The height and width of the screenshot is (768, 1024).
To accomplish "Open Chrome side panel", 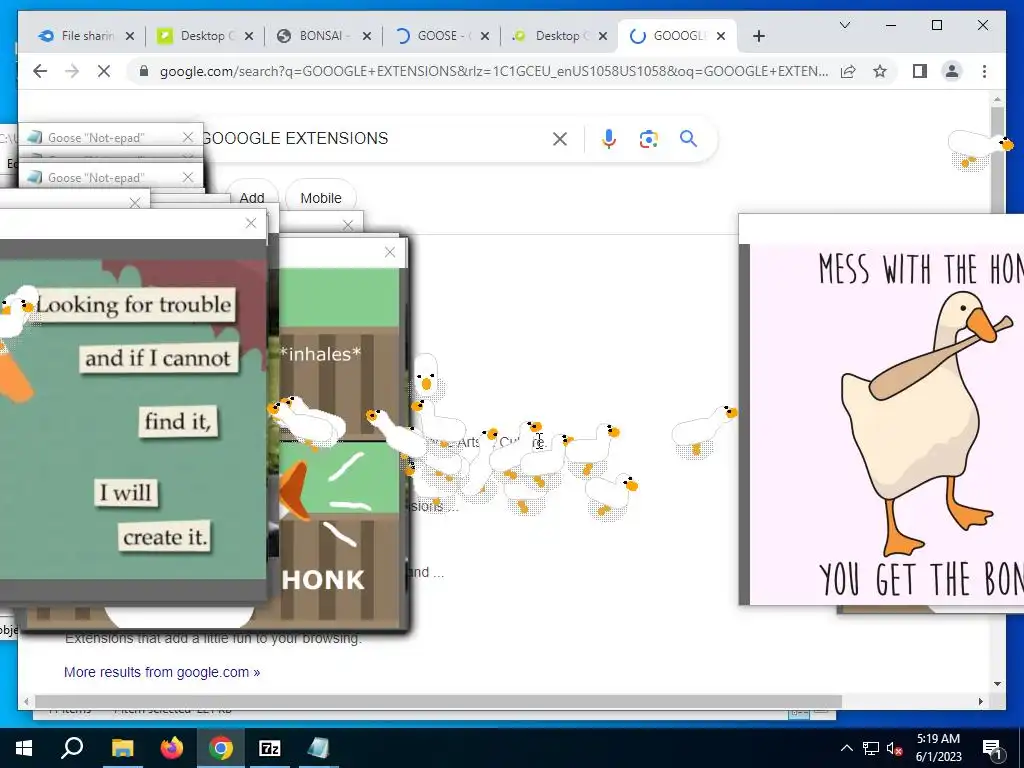I will [920, 71].
